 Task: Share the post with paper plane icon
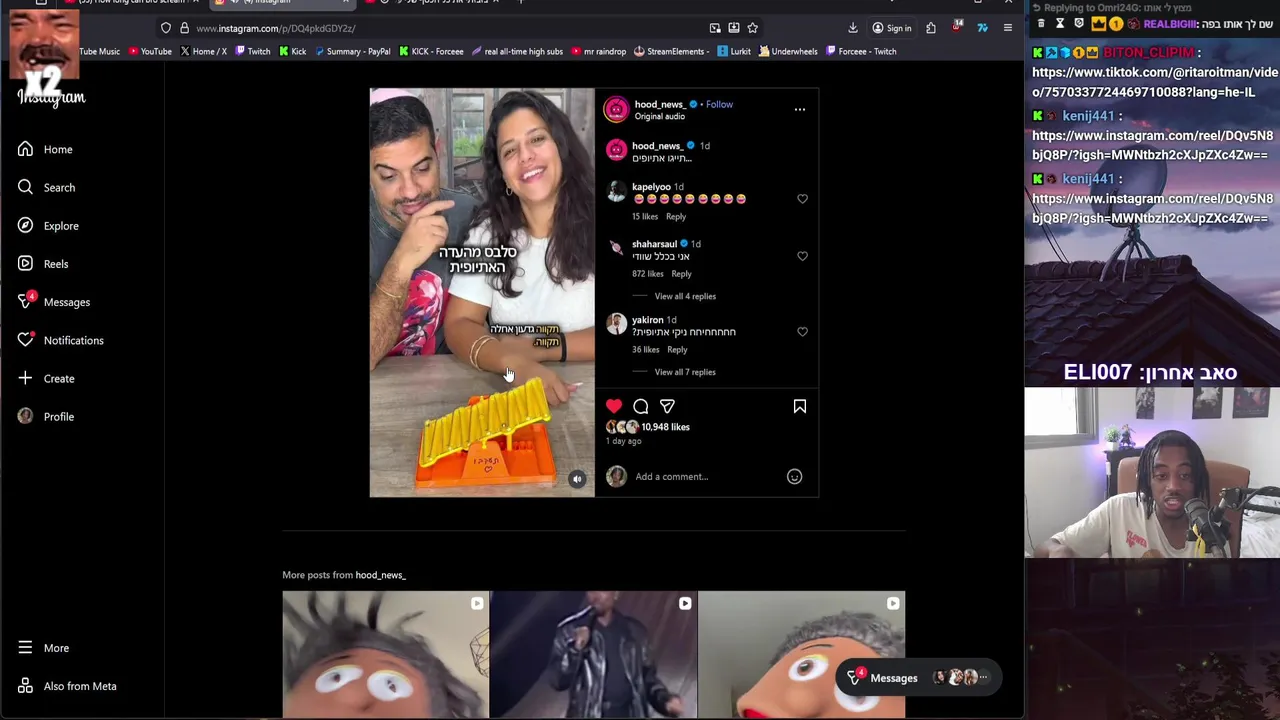pos(667,406)
